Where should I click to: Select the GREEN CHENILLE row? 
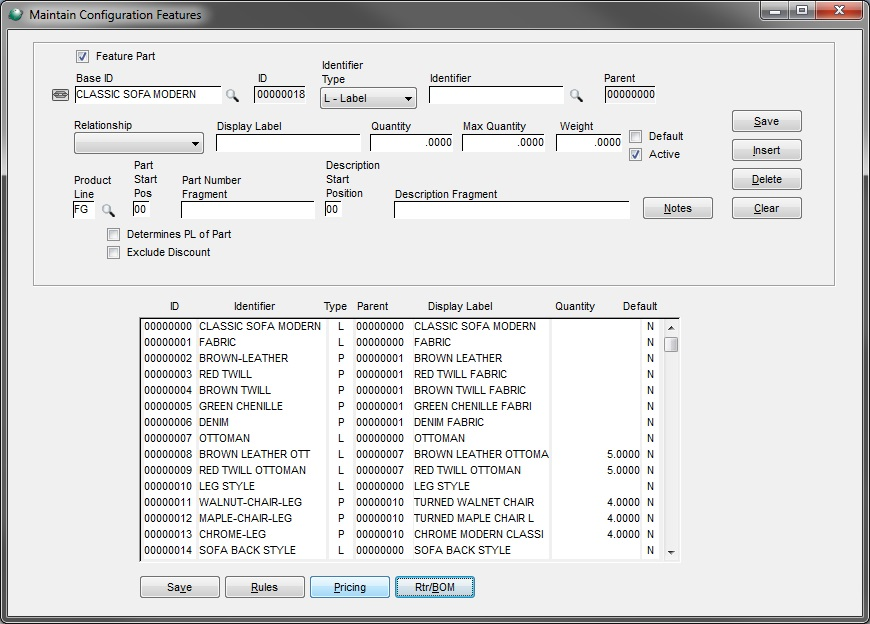coord(401,406)
